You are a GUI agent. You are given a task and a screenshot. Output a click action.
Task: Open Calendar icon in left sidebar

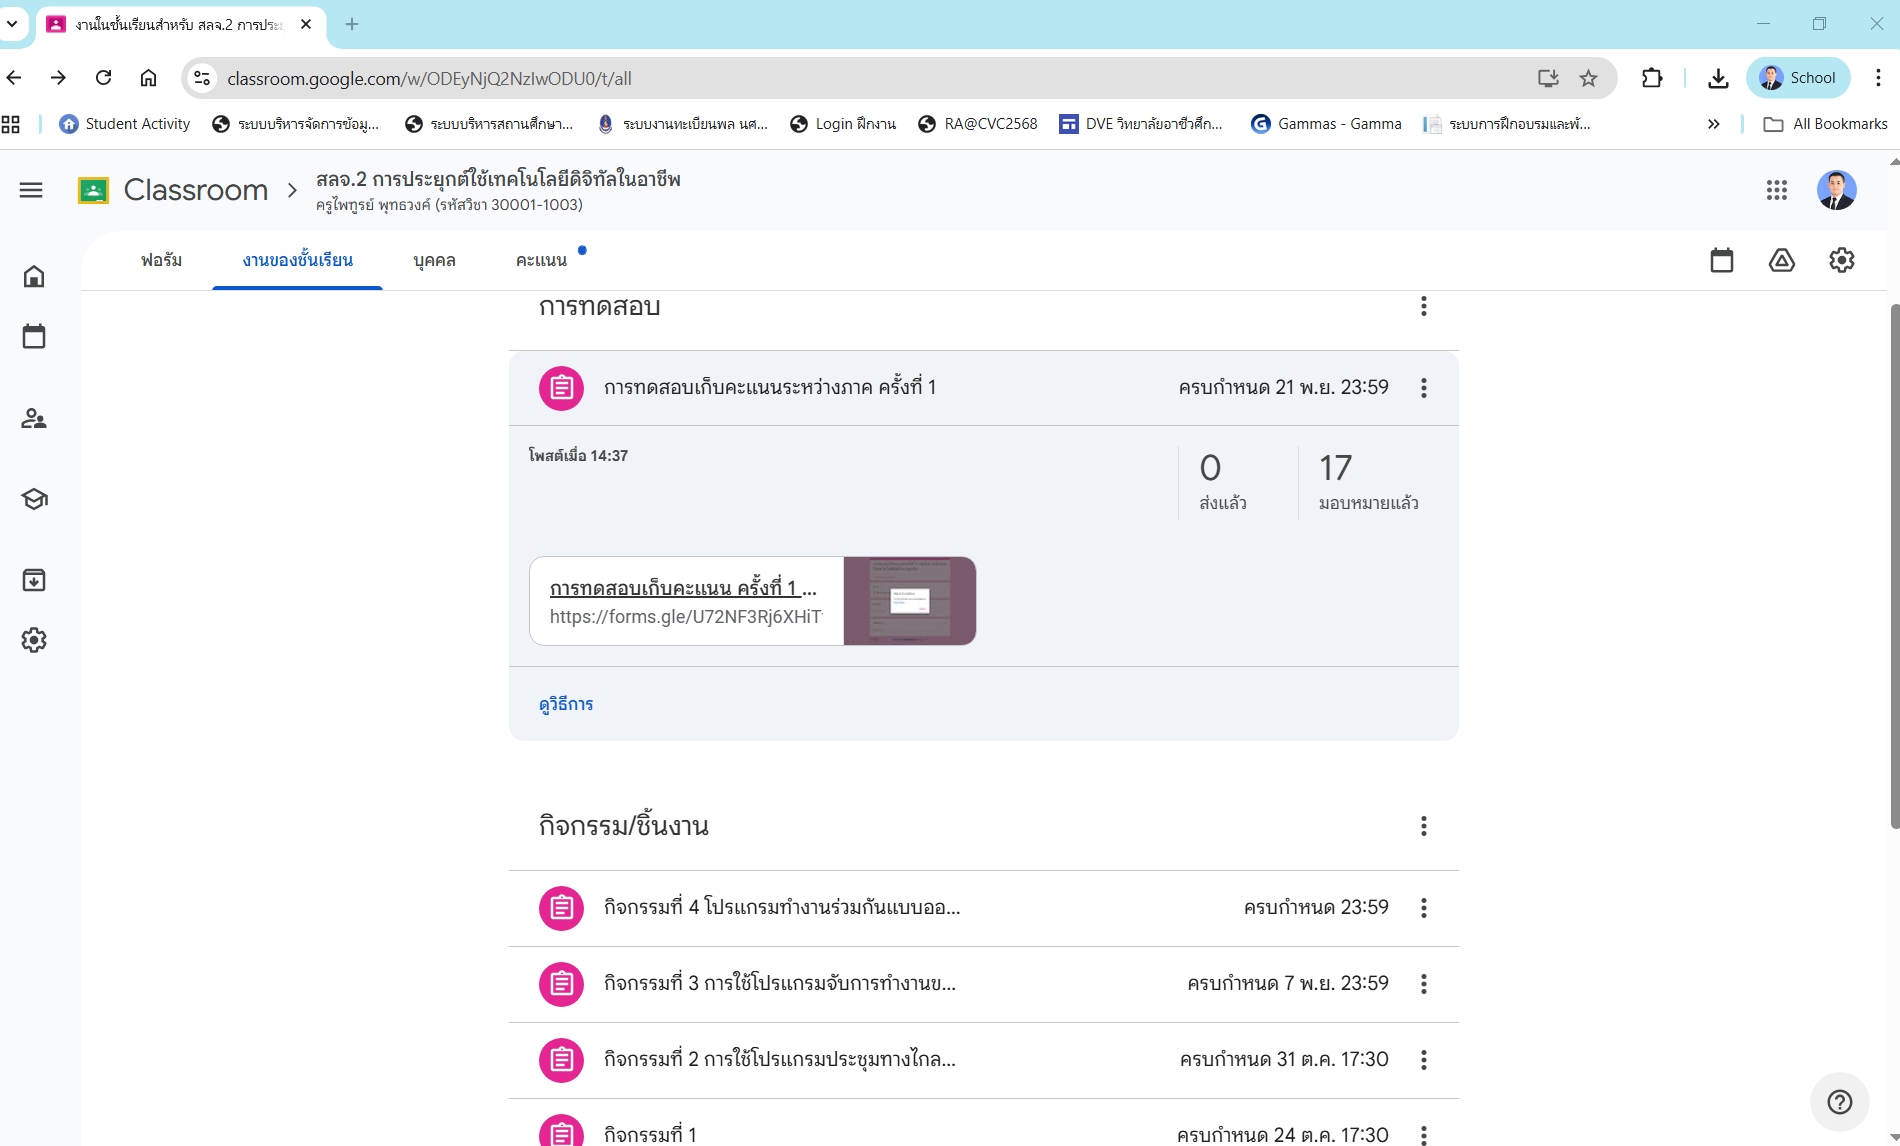point(34,336)
